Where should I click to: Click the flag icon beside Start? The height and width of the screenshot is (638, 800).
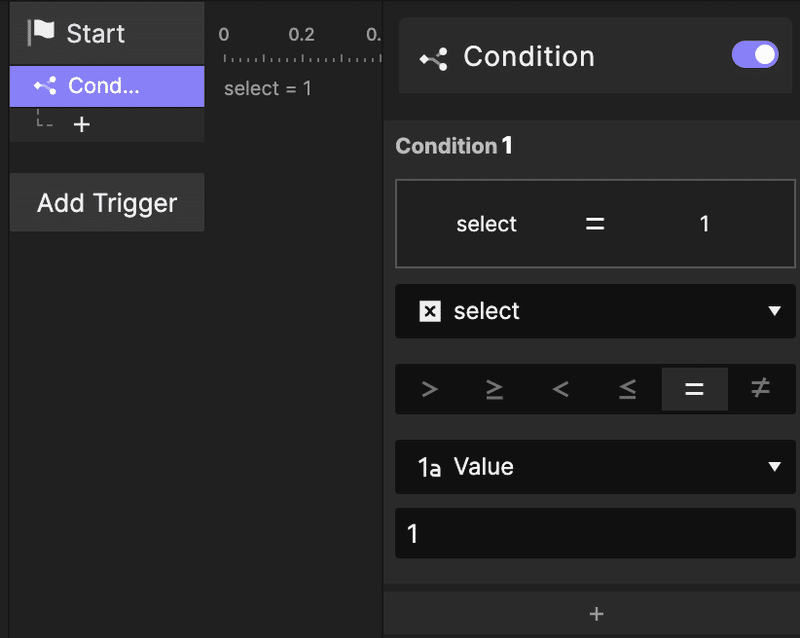point(41,31)
